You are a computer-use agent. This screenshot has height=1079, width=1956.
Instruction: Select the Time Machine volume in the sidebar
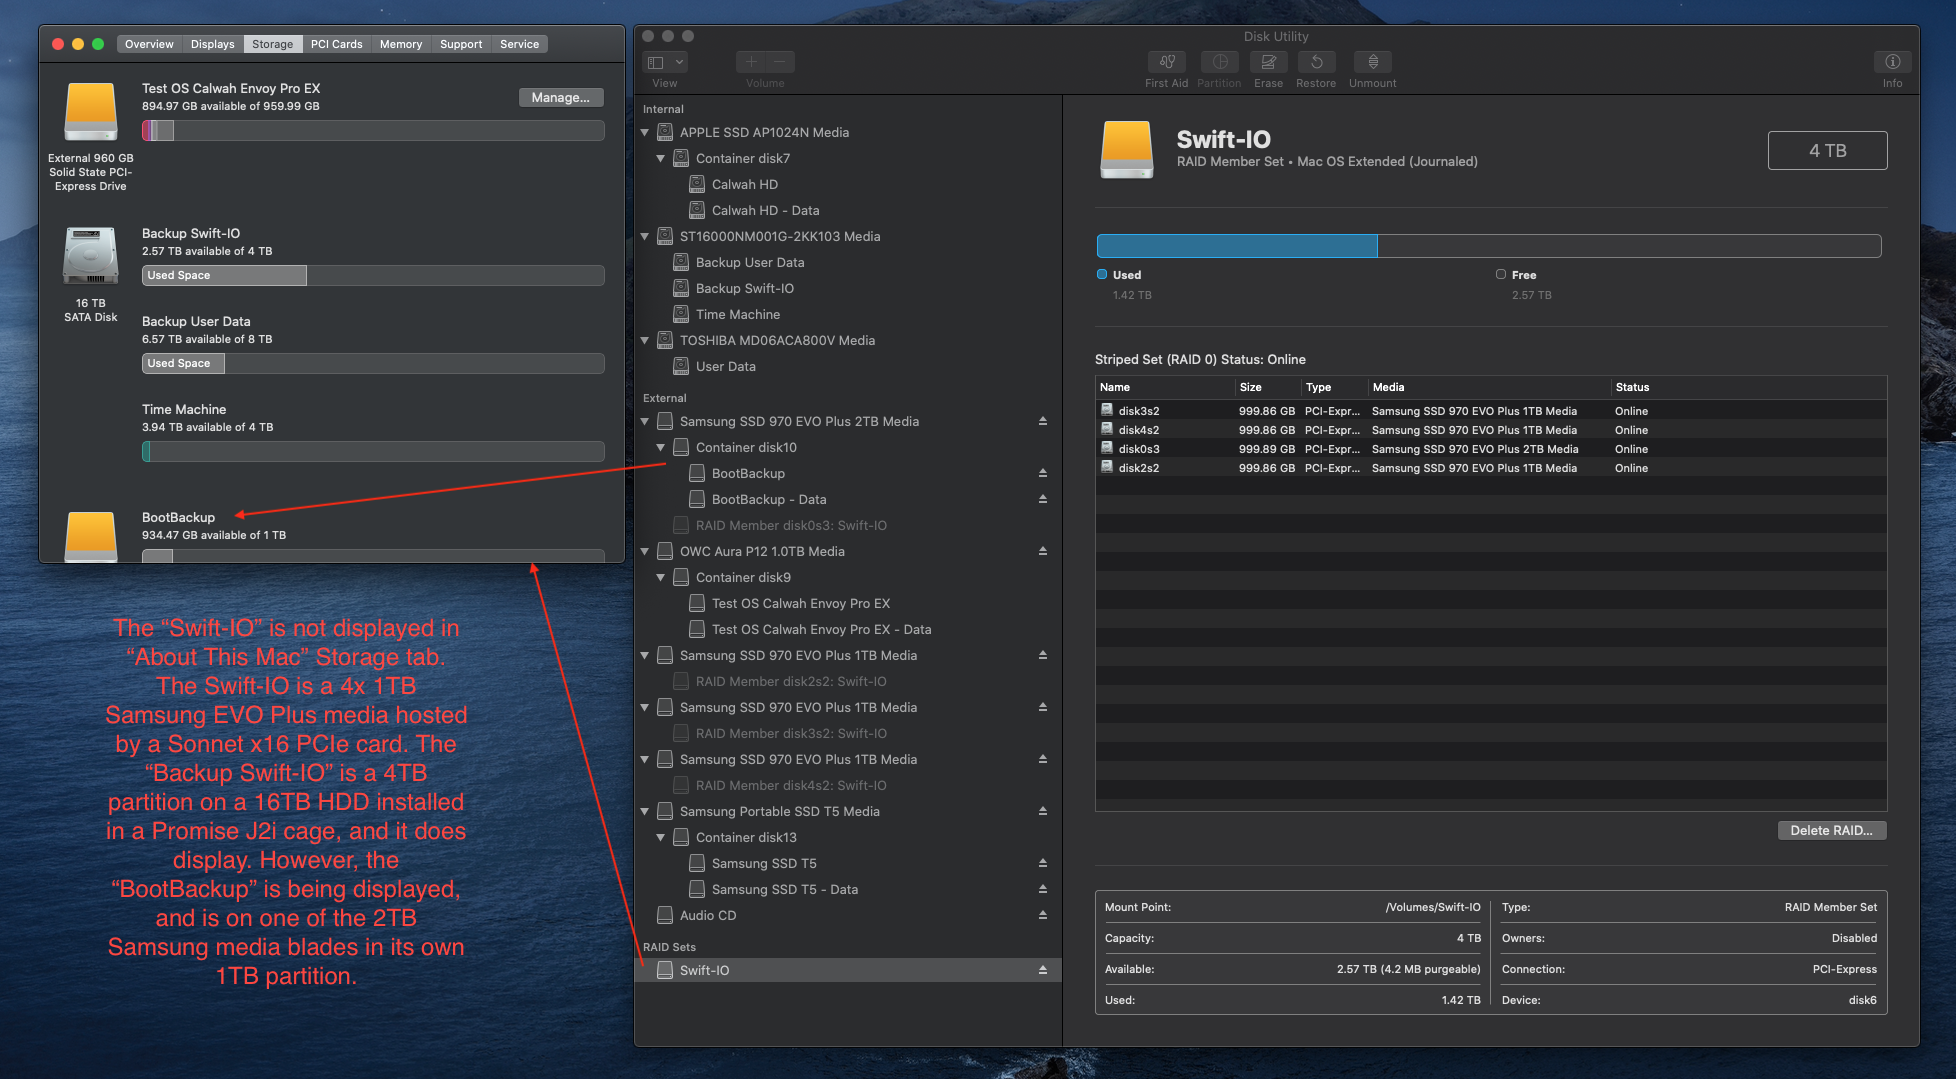[x=737, y=314]
